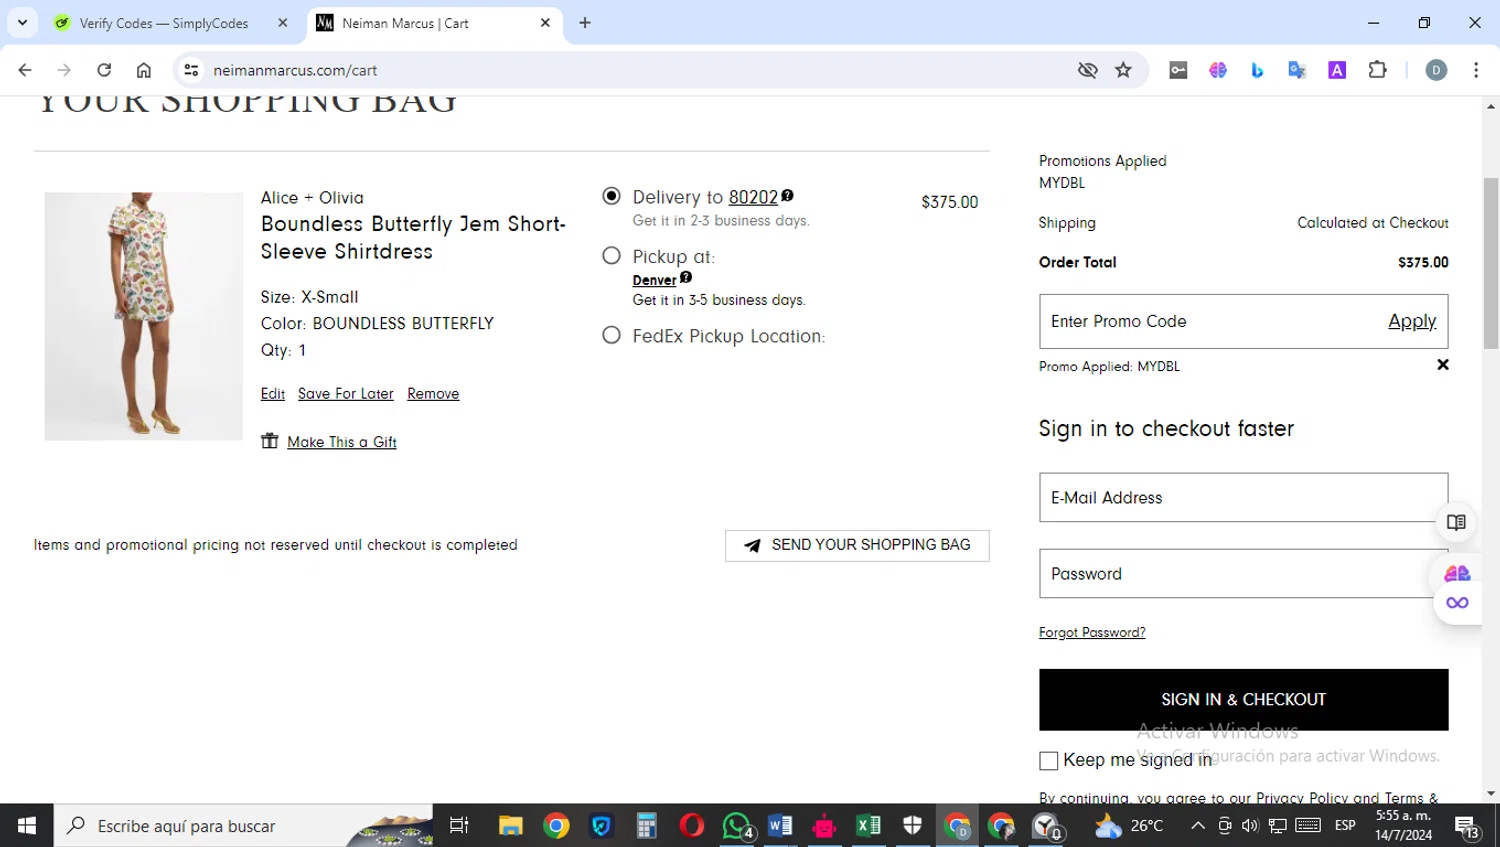Screen dimensions: 1500x847
Task: Click Sign In & Checkout button
Action: 1243,699
